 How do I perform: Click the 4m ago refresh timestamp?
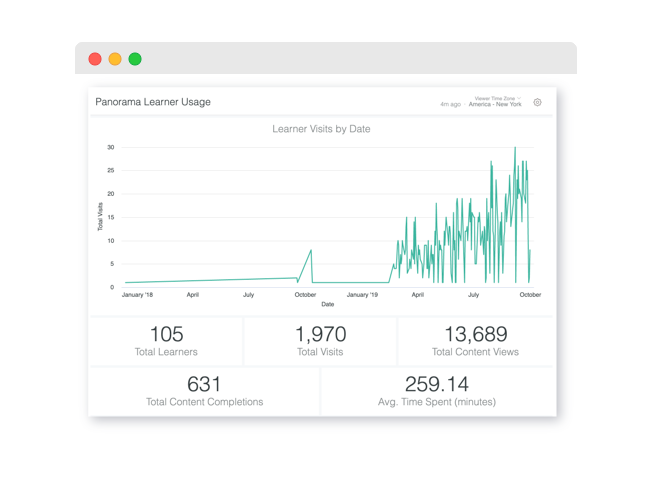point(451,104)
